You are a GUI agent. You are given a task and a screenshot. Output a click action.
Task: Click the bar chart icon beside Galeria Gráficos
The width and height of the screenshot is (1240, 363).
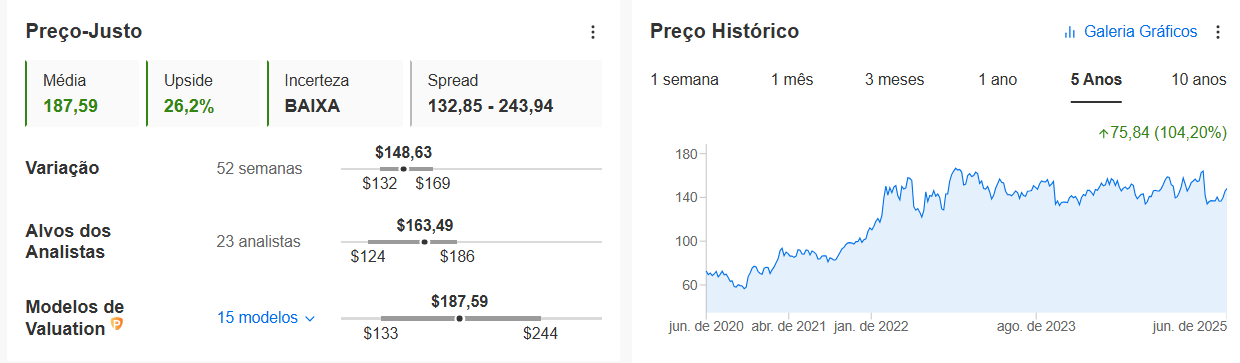click(x=1069, y=32)
